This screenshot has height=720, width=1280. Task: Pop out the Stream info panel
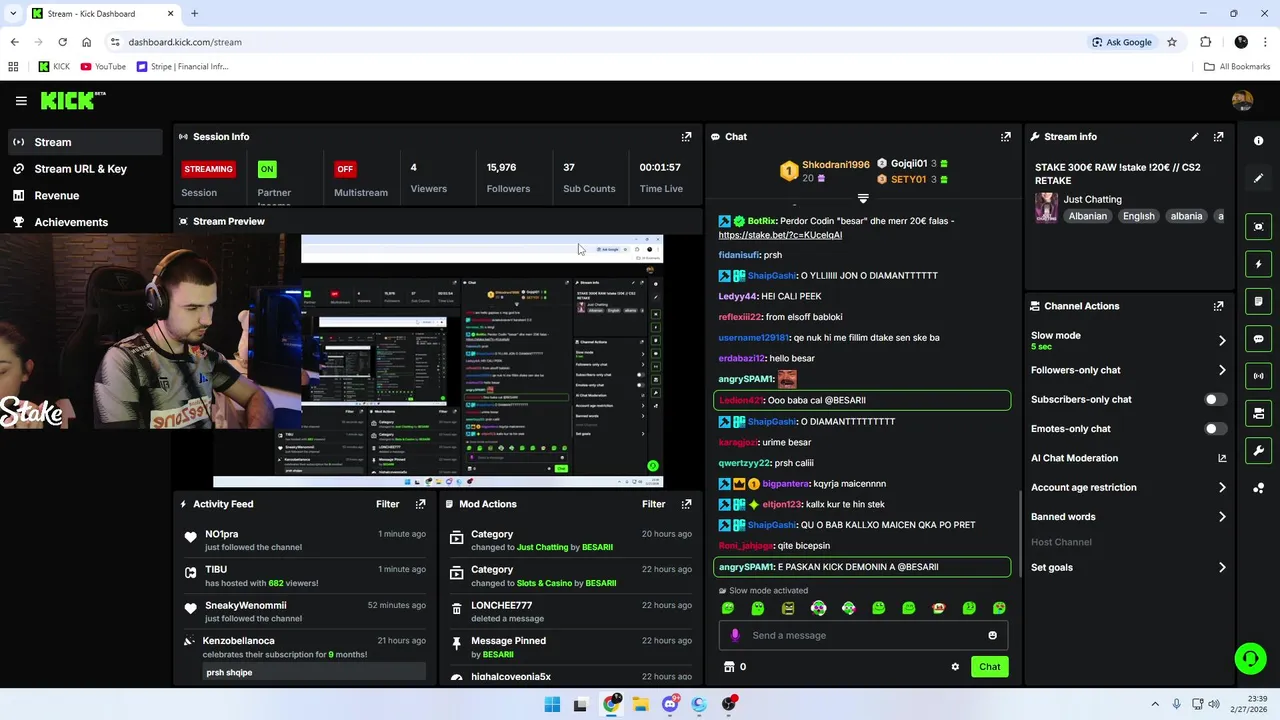click(x=1218, y=137)
